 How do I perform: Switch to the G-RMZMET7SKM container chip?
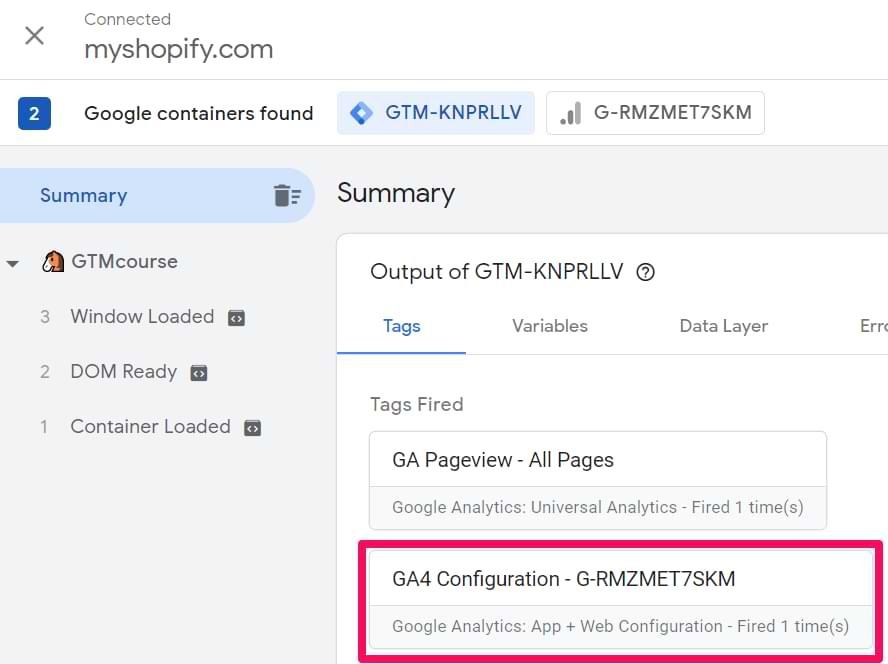click(x=655, y=113)
